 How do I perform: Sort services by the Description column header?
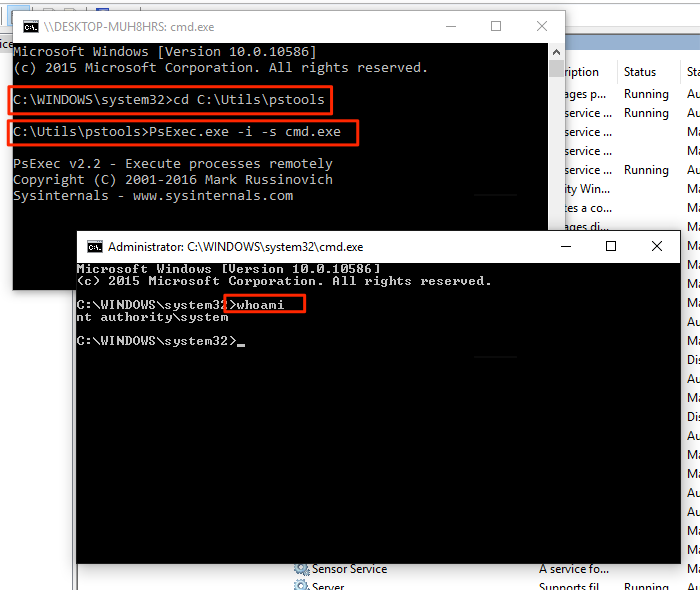tap(582, 72)
